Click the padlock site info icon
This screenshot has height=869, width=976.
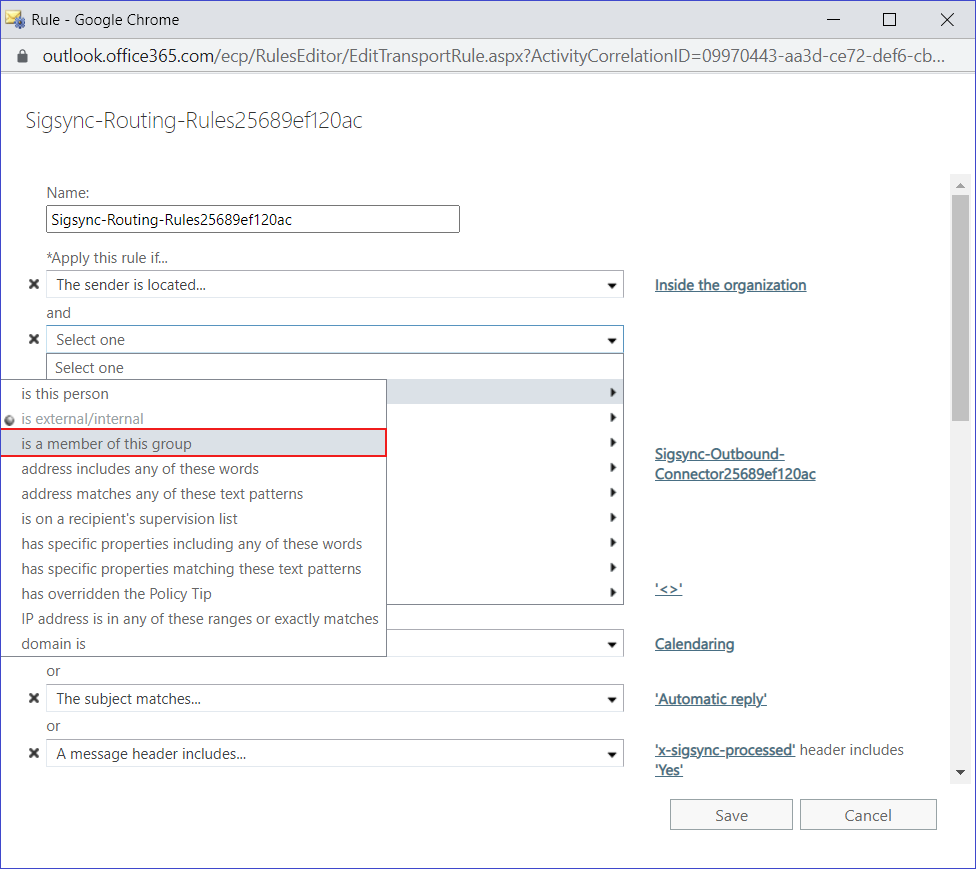[23, 56]
